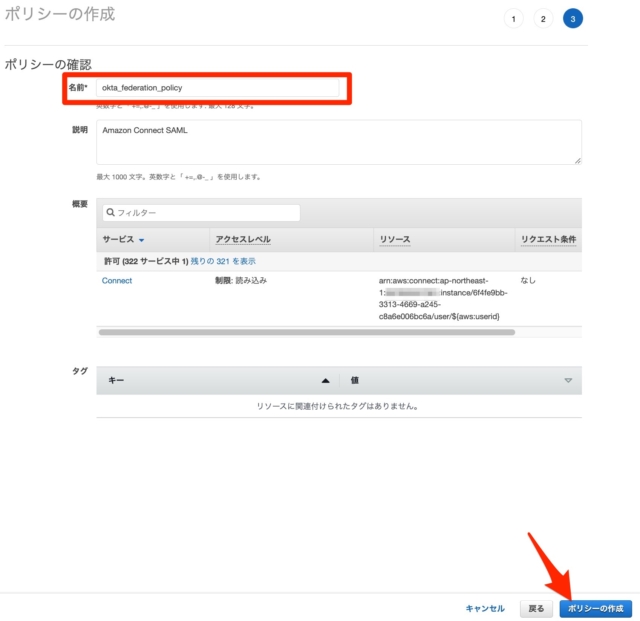Click the description box resize handle
This screenshot has width=640, height=621.
point(577,160)
